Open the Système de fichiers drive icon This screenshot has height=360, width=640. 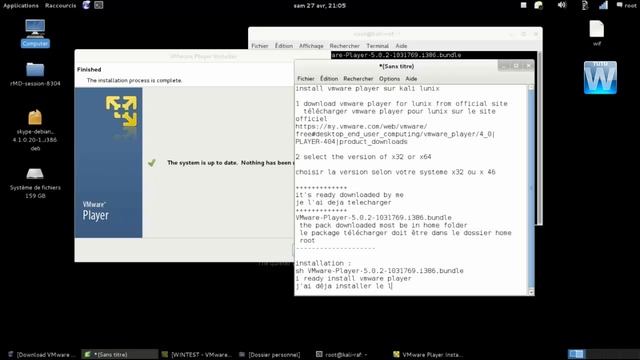pyautogui.click(x=35, y=173)
